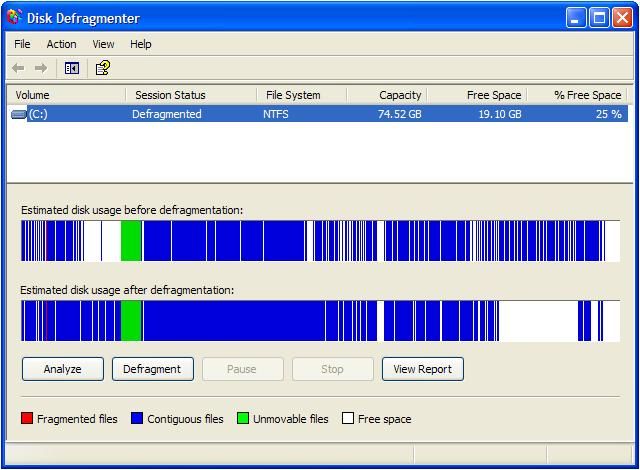Click the Free space legend label

tap(384, 419)
